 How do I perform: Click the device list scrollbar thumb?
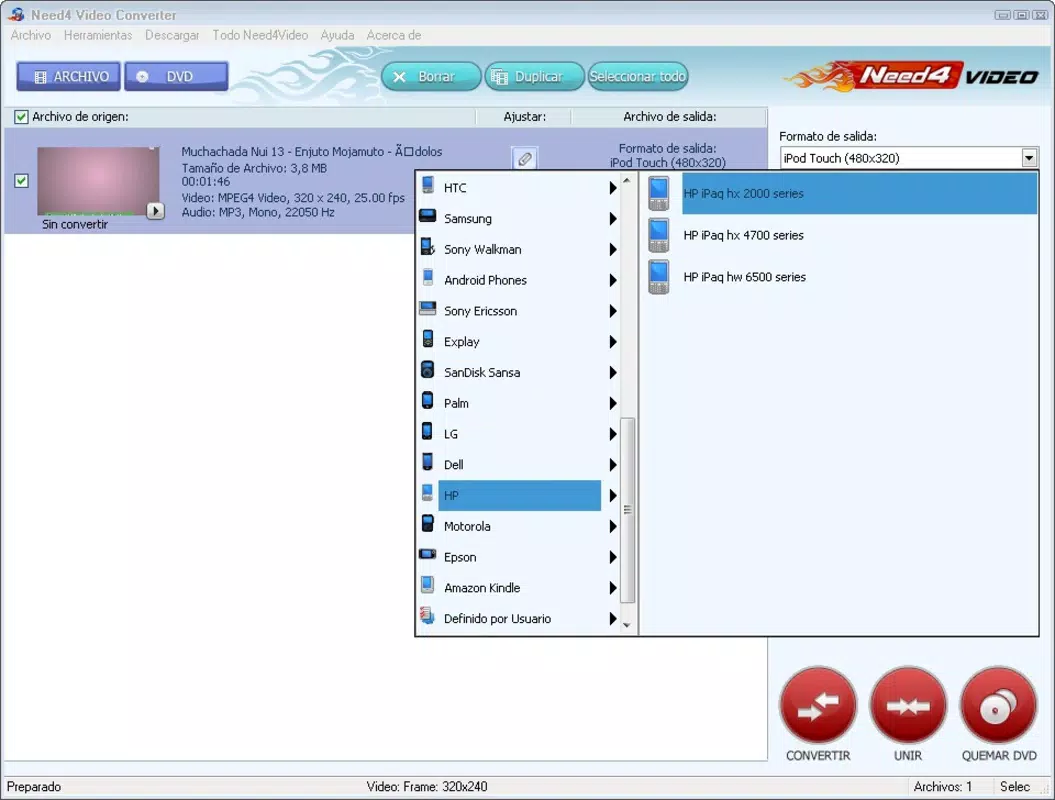(627, 509)
